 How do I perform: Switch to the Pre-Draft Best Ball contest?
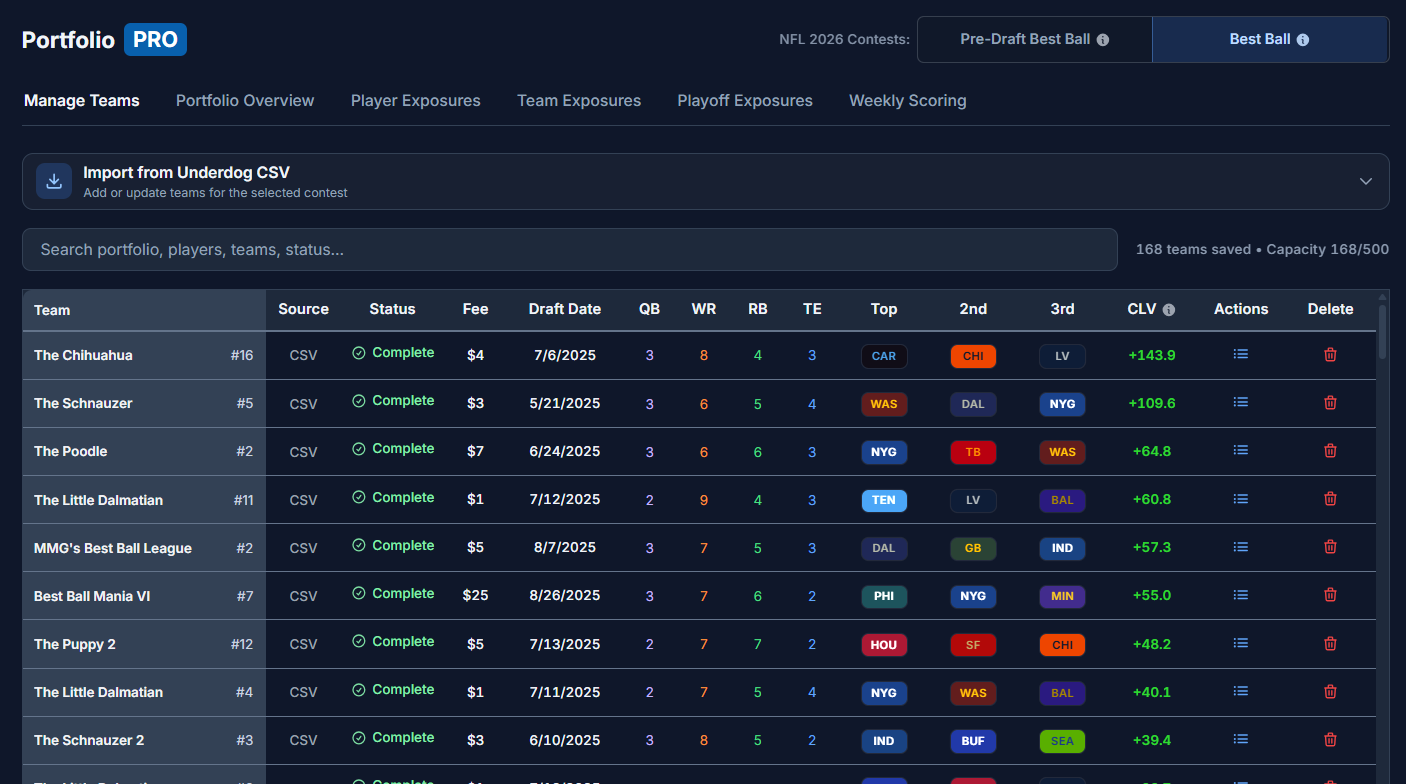tap(1023, 39)
